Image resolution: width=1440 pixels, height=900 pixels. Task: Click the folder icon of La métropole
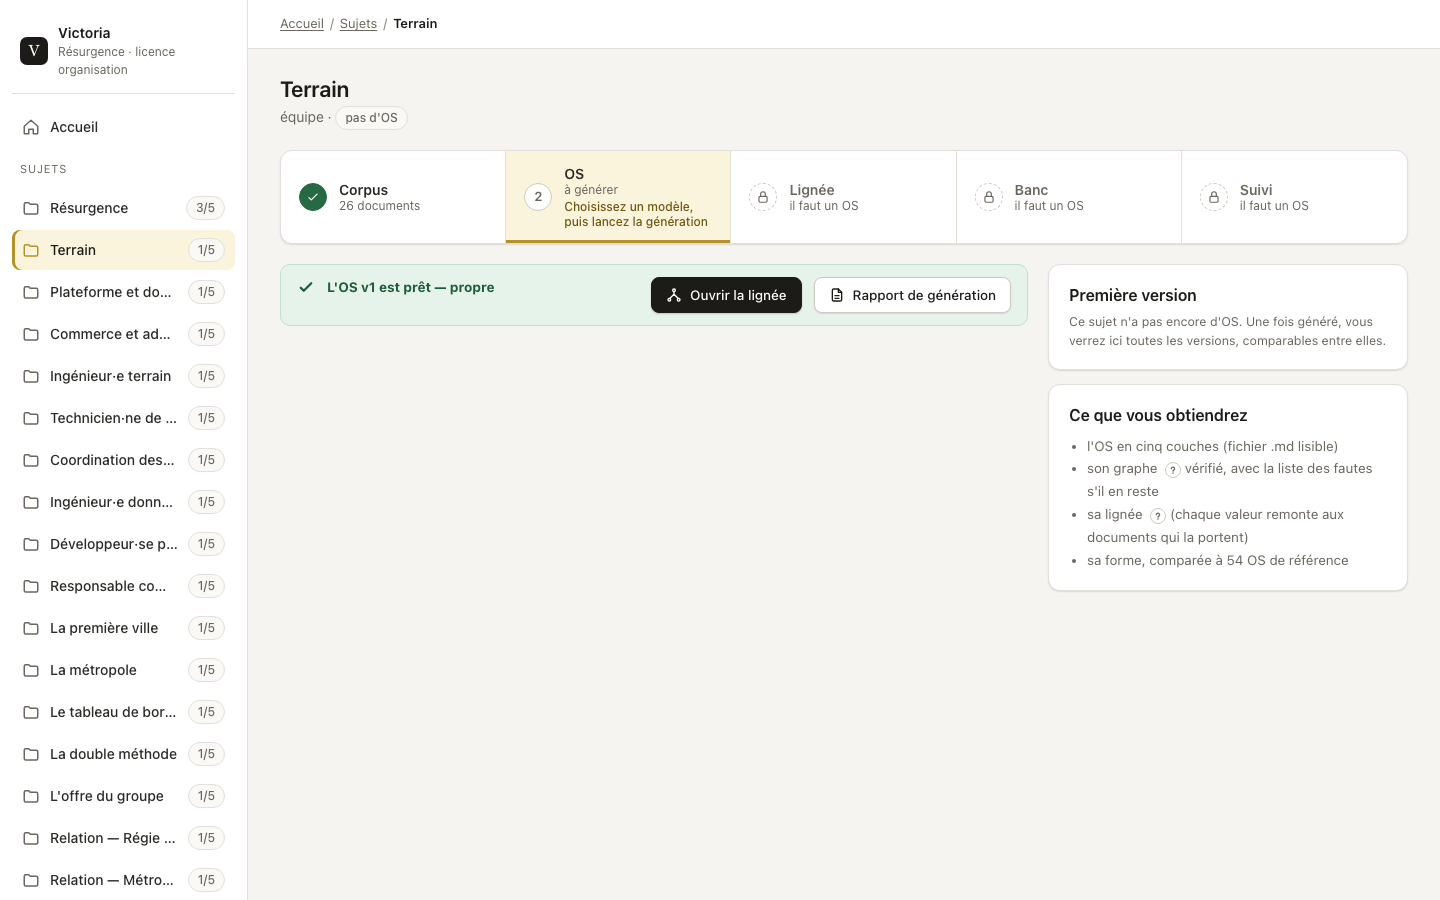31,670
